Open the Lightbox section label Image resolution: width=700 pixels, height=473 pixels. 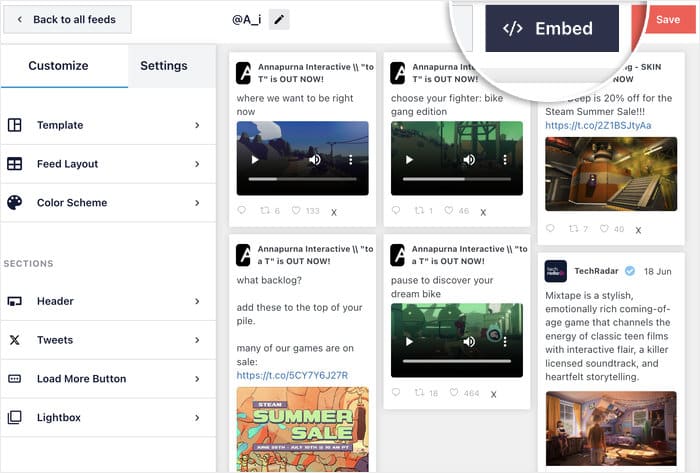pyautogui.click(x=59, y=418)
